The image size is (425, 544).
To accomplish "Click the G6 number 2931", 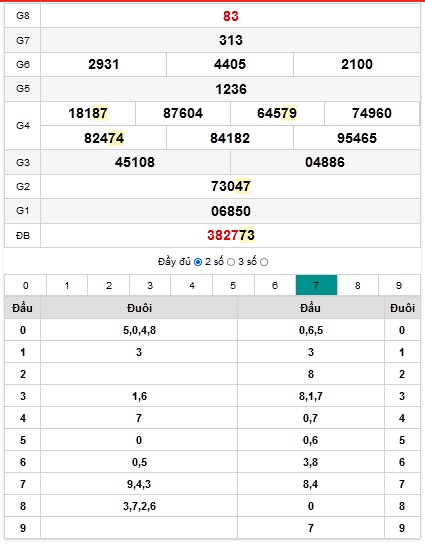I will [x=103, y=64].
